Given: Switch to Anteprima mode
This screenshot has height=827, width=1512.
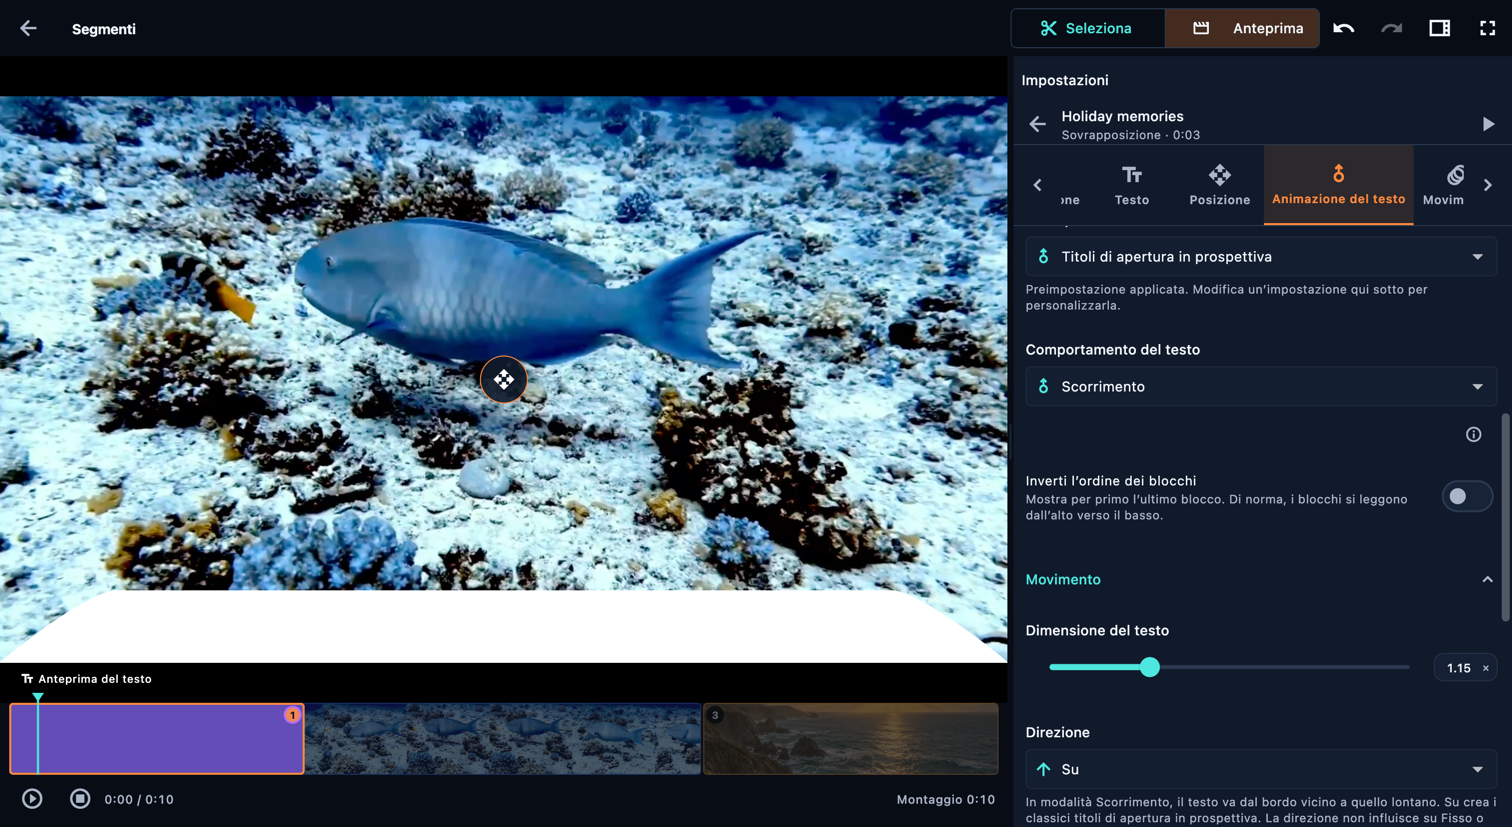Looking at the screenshot, I should tap(1242, 29).
